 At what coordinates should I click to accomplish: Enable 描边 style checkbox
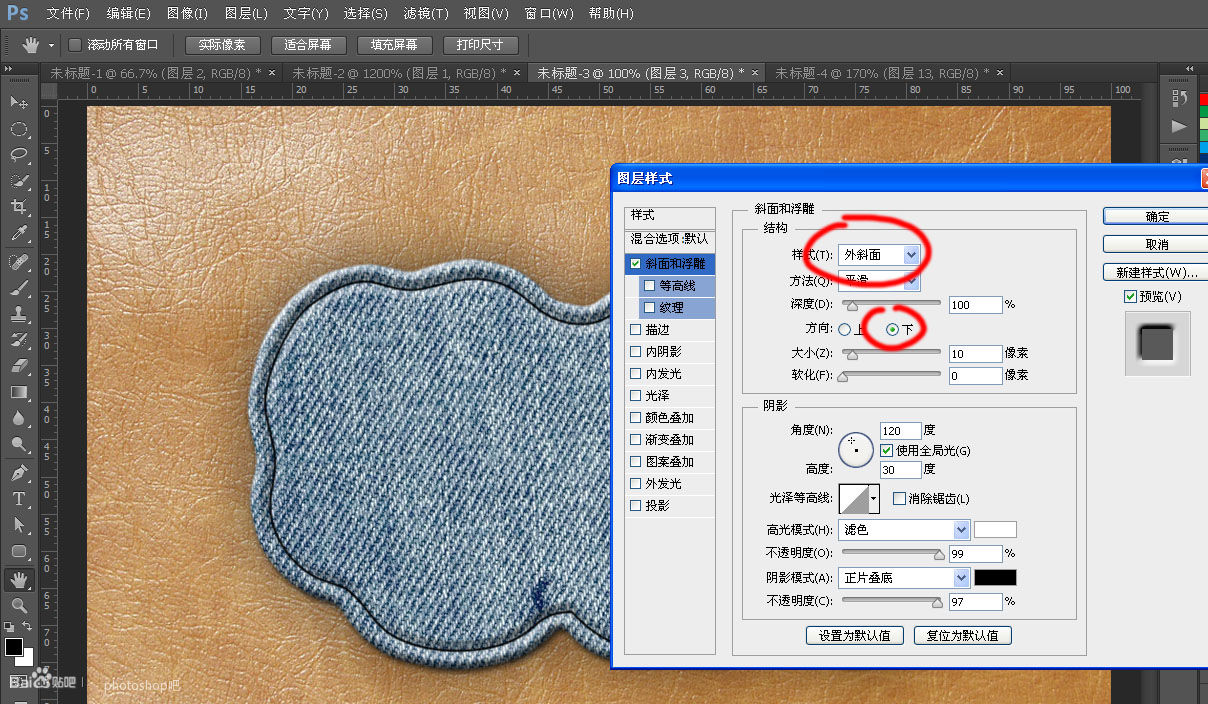click(x=635, y=330)
